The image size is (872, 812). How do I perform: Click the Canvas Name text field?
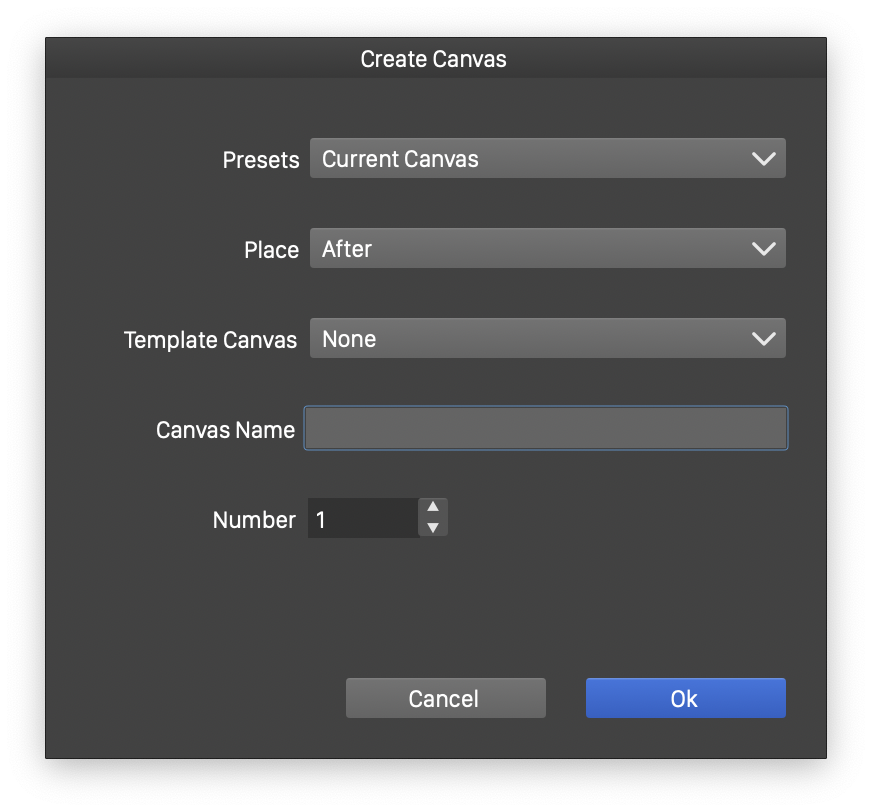(545, 429)
